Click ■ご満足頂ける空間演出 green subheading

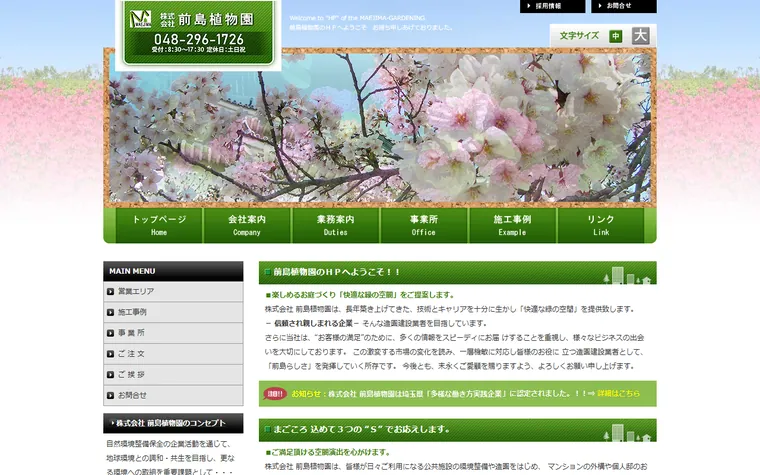tap(328, 452)
